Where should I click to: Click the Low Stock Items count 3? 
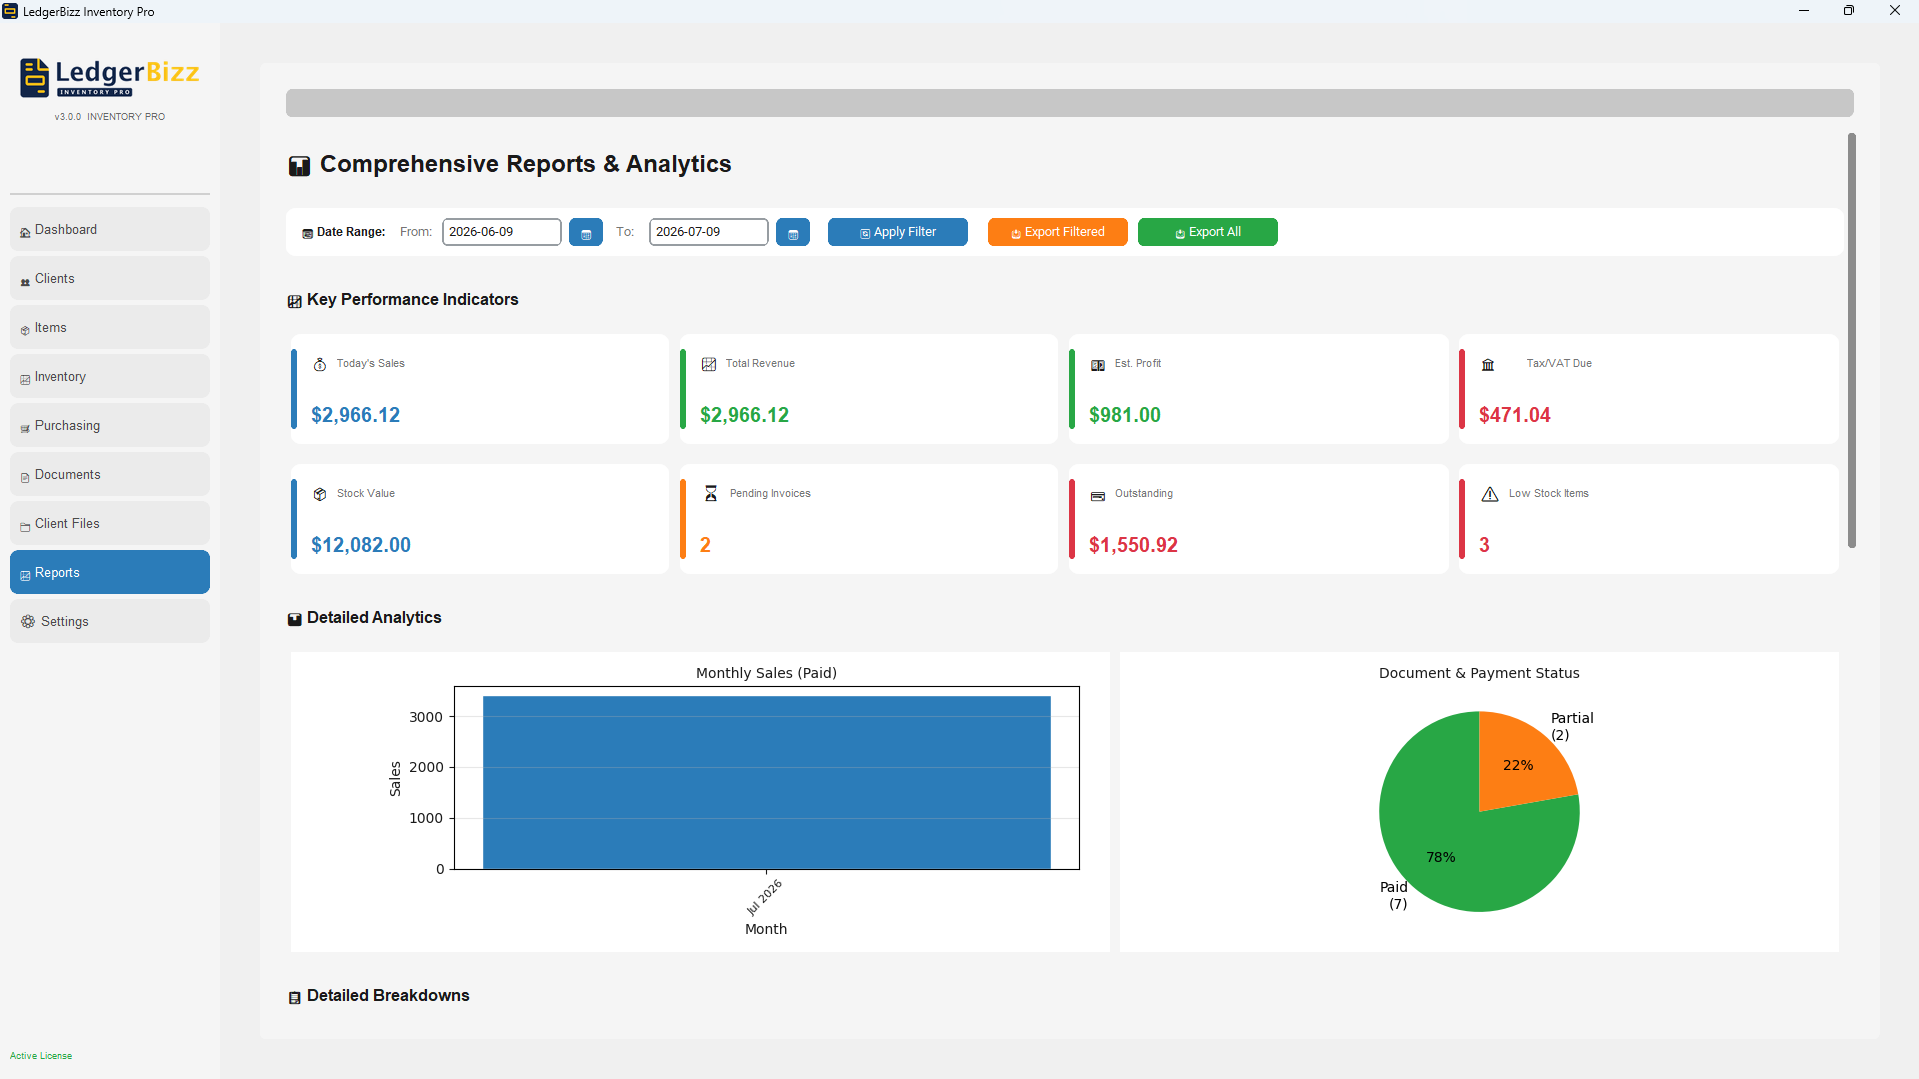click(x=1484, y=545)
